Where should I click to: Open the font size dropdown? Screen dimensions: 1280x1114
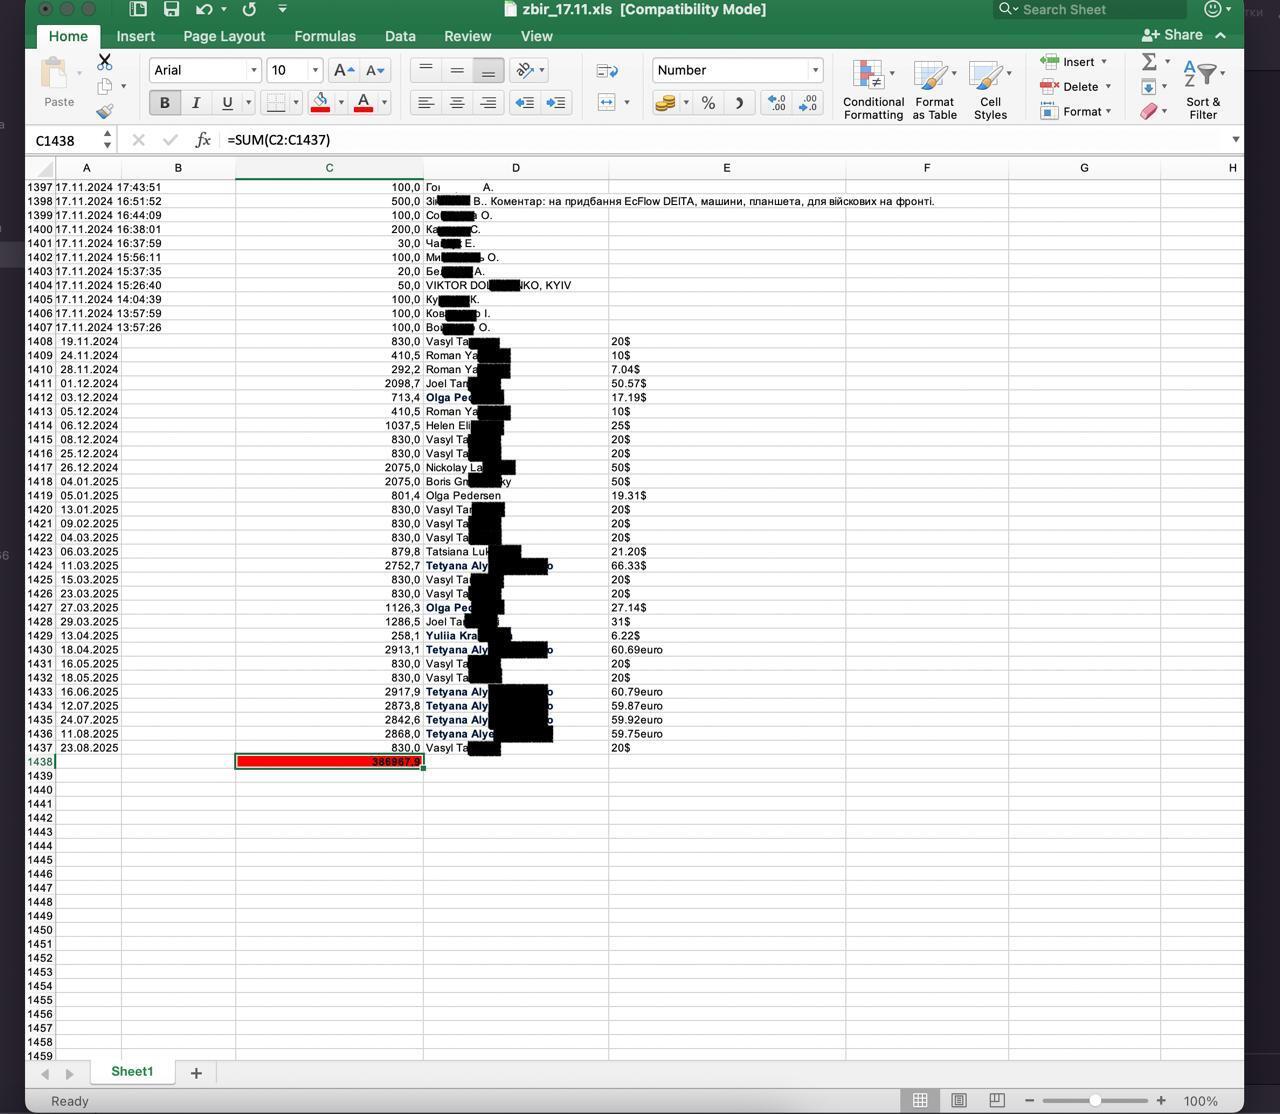click(x=315, y=70)
